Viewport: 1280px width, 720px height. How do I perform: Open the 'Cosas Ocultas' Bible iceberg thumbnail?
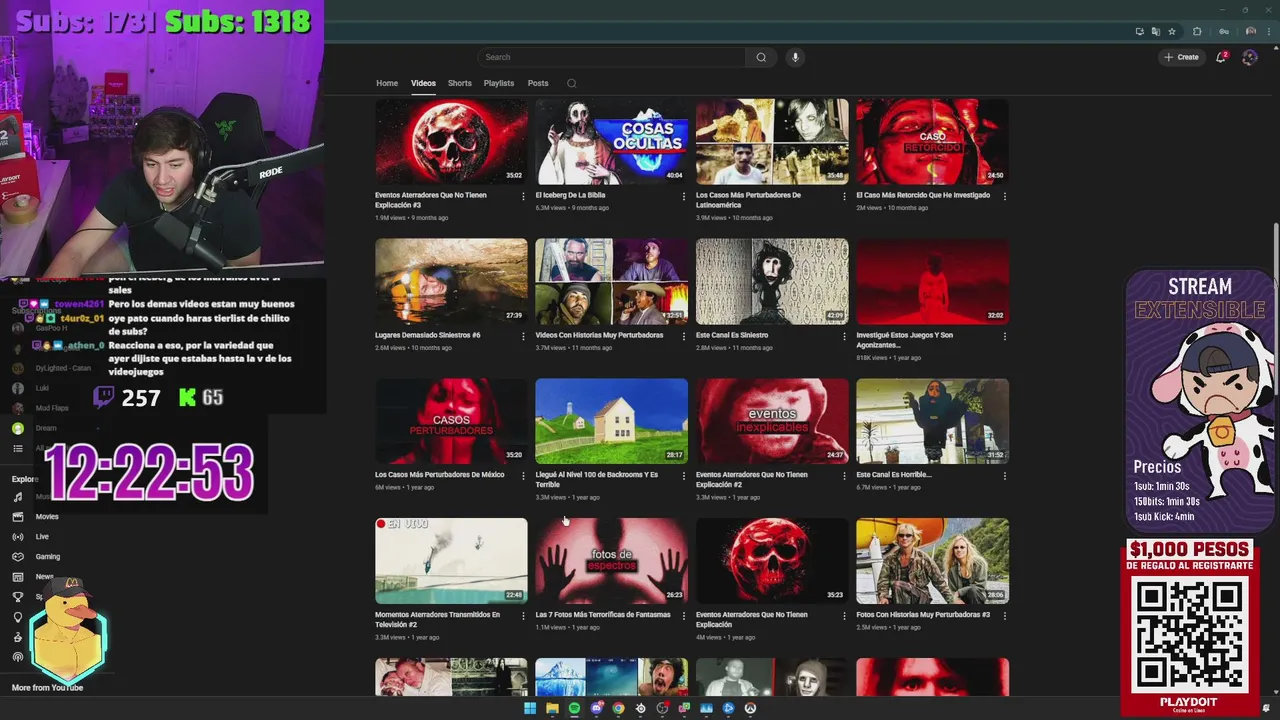click(611, 141)
